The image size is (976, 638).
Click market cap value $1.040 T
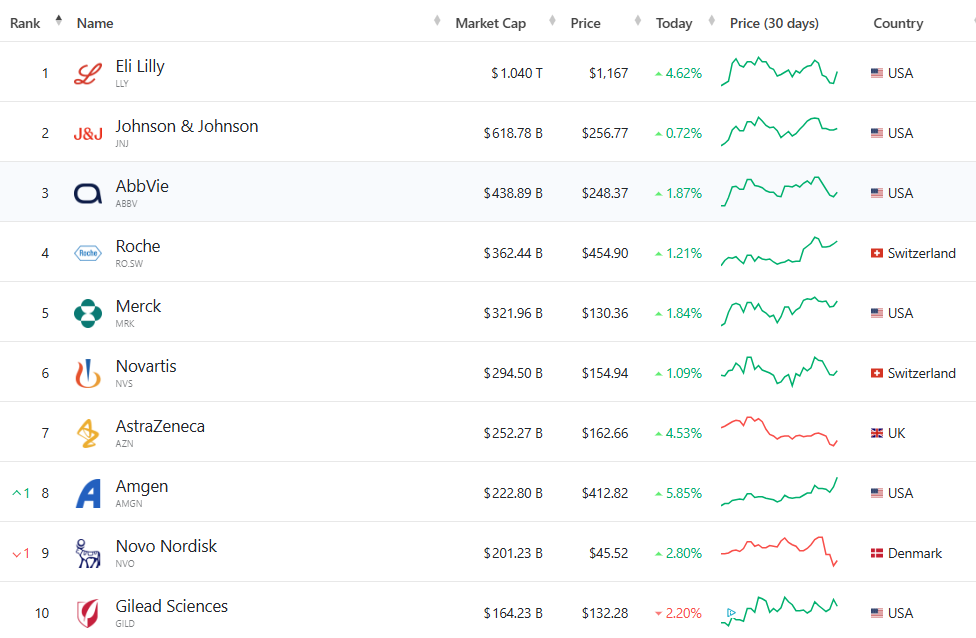click(x=517, y=73)
